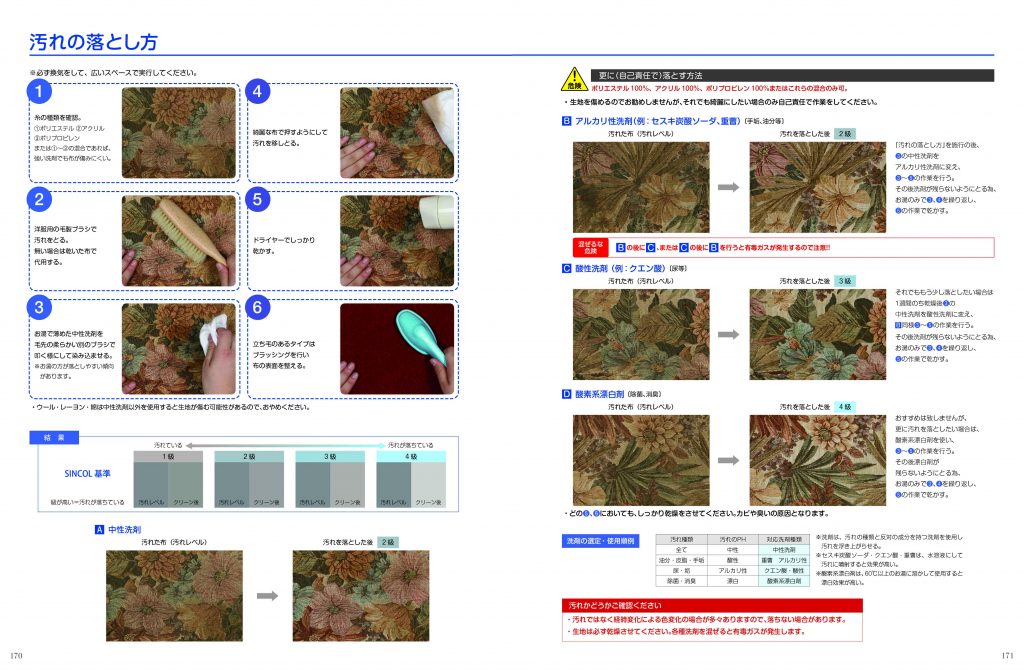The height and width of the screenshot is (671, 1024).
Task: Click the 酸素系漂白剤 cell in the detergent table
Action: 783,580
